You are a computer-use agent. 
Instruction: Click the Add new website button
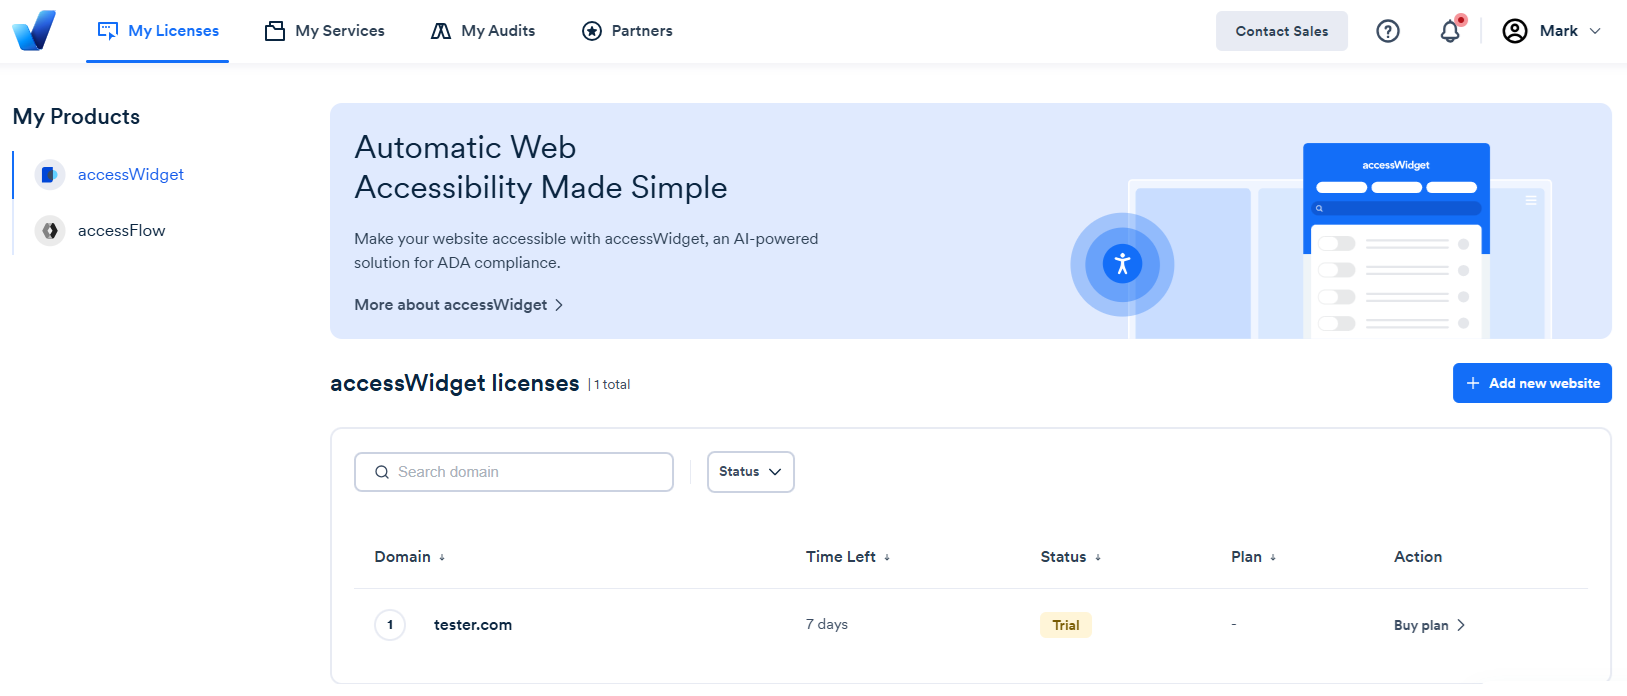click(x=1532, y=383)
